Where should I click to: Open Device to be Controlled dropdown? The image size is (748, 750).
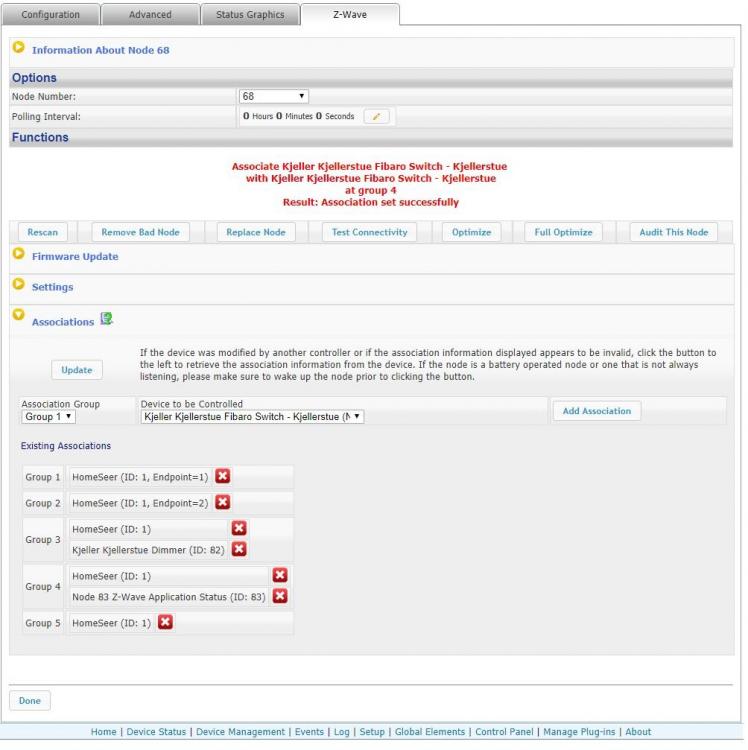pos(252,416)
